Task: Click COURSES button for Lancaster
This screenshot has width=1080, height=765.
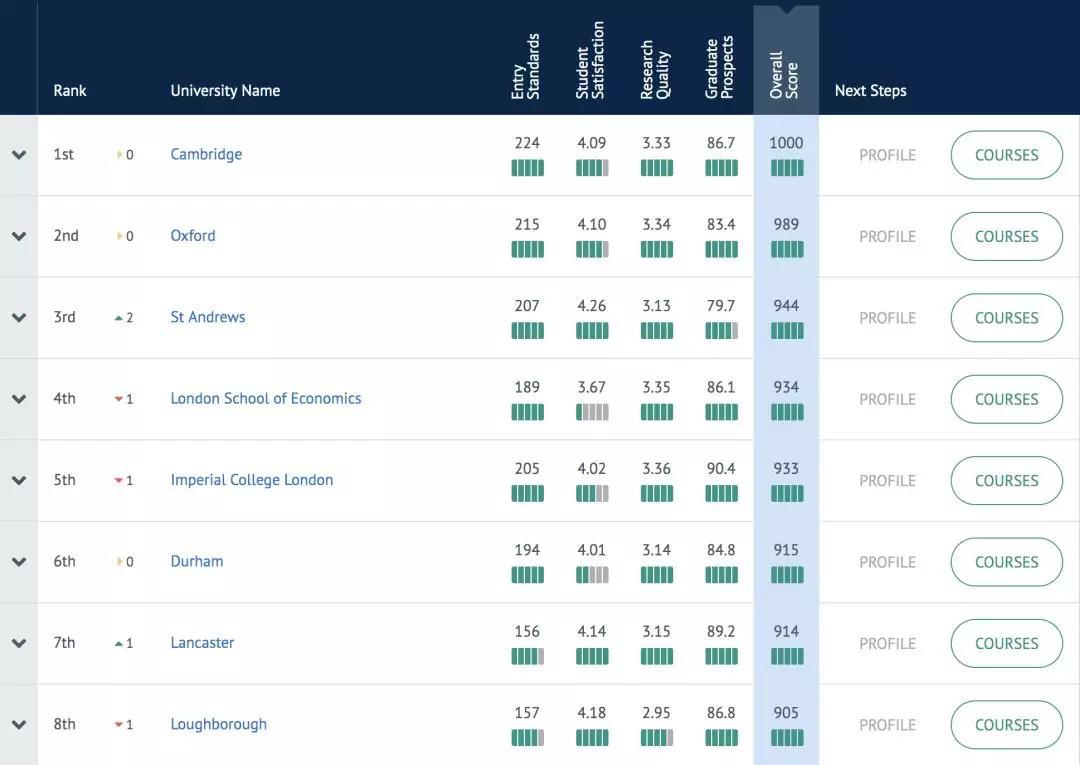Action: pos(1006,644)
